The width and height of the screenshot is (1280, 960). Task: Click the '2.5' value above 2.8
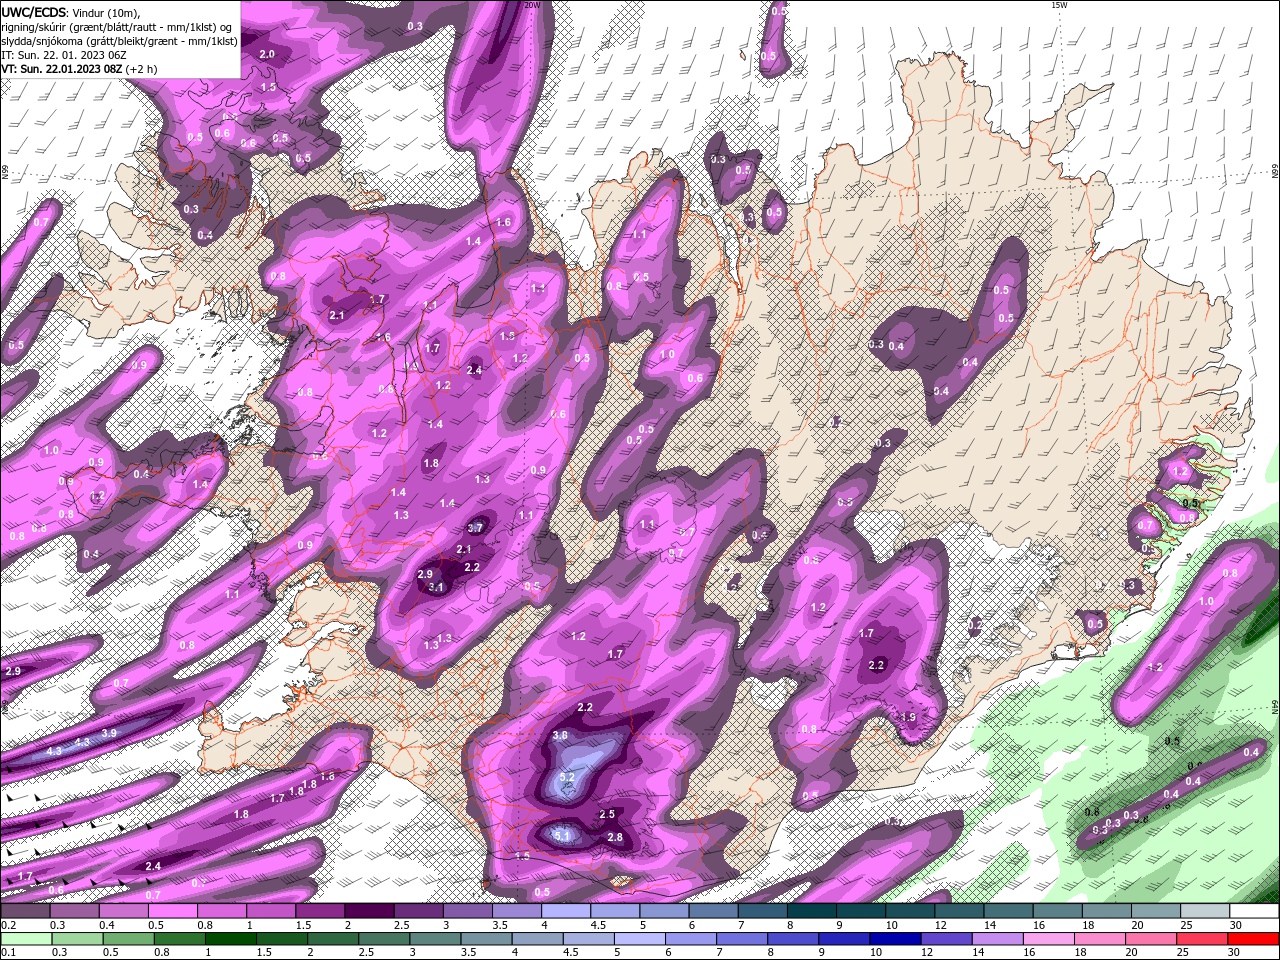click(607, 815)
